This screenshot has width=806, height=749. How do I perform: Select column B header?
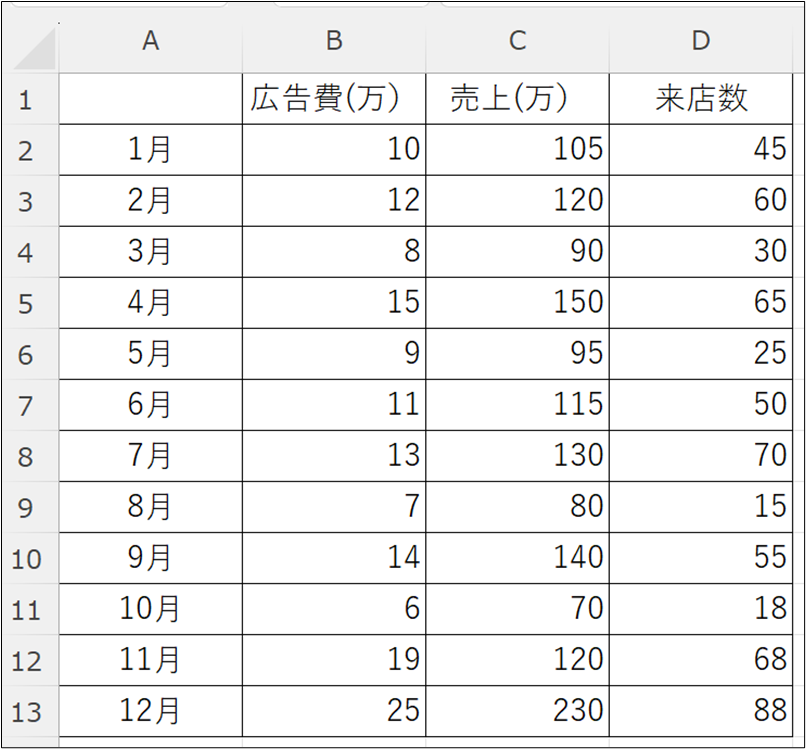(x=334, y=40)
